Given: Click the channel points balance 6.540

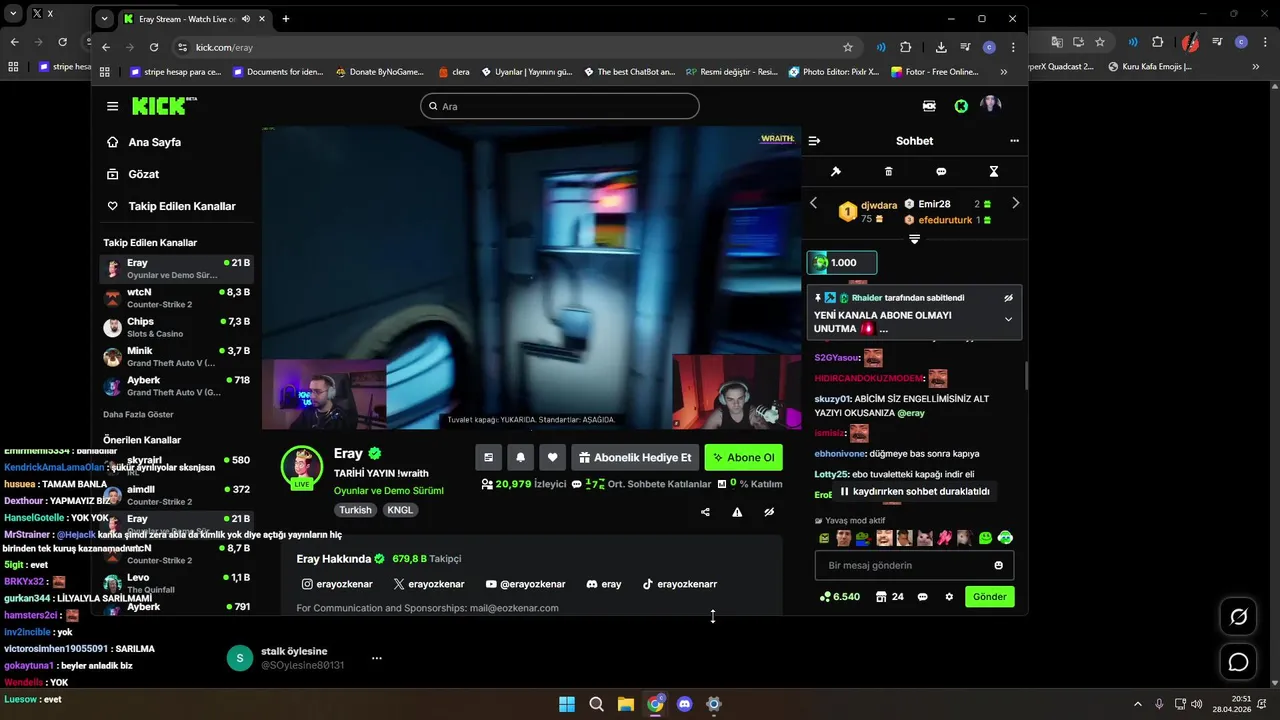Looking at the screenshot, I should (840, 597).
